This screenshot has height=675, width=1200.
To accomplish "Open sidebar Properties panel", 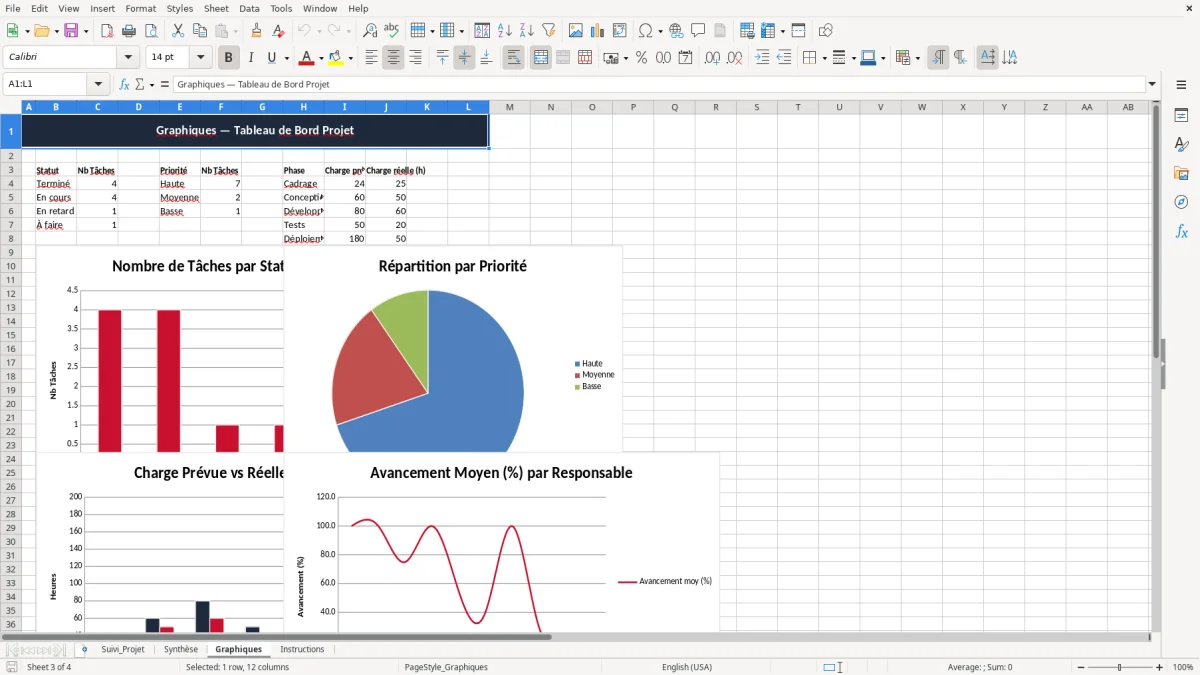I will [x=1181, y=116].
